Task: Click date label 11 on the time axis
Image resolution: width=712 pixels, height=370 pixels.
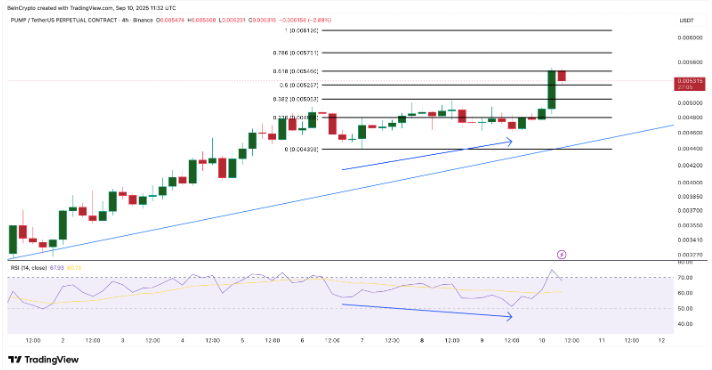Action: click(x=602, y=340)
